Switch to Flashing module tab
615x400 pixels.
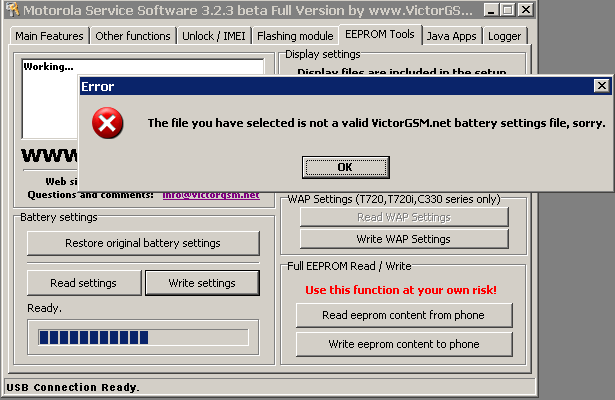[295, 36]
